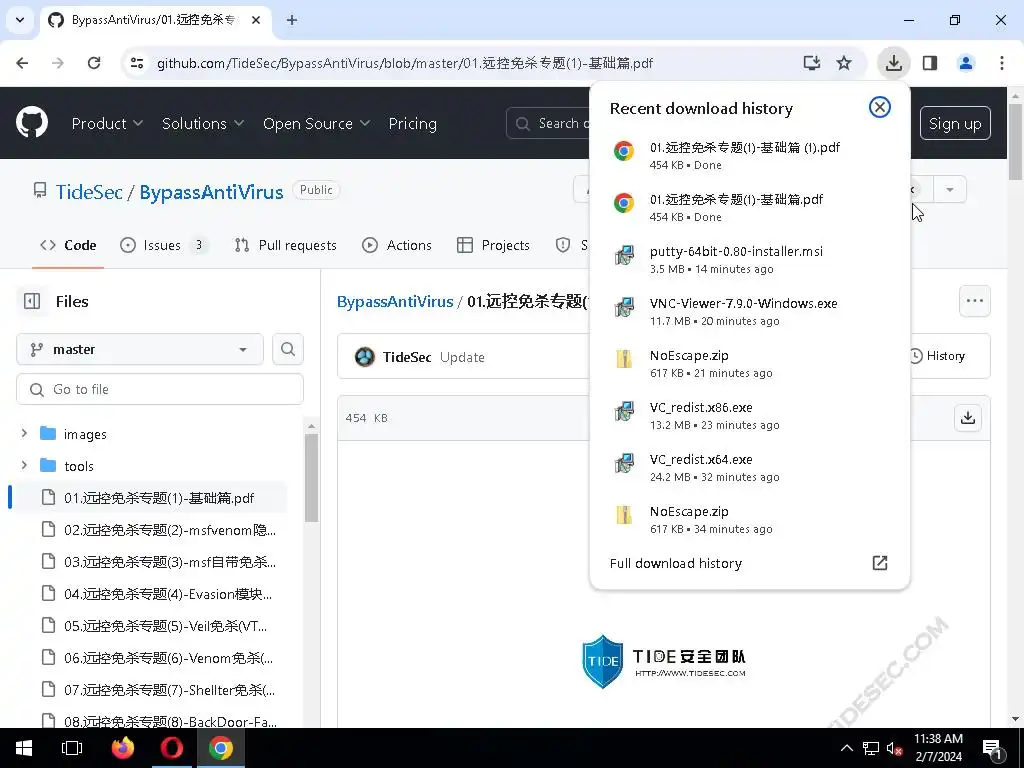Open a new browser tab
The width and height of the screenshot is (1024, 768).
pyautogui.click(x=292, y=20)
